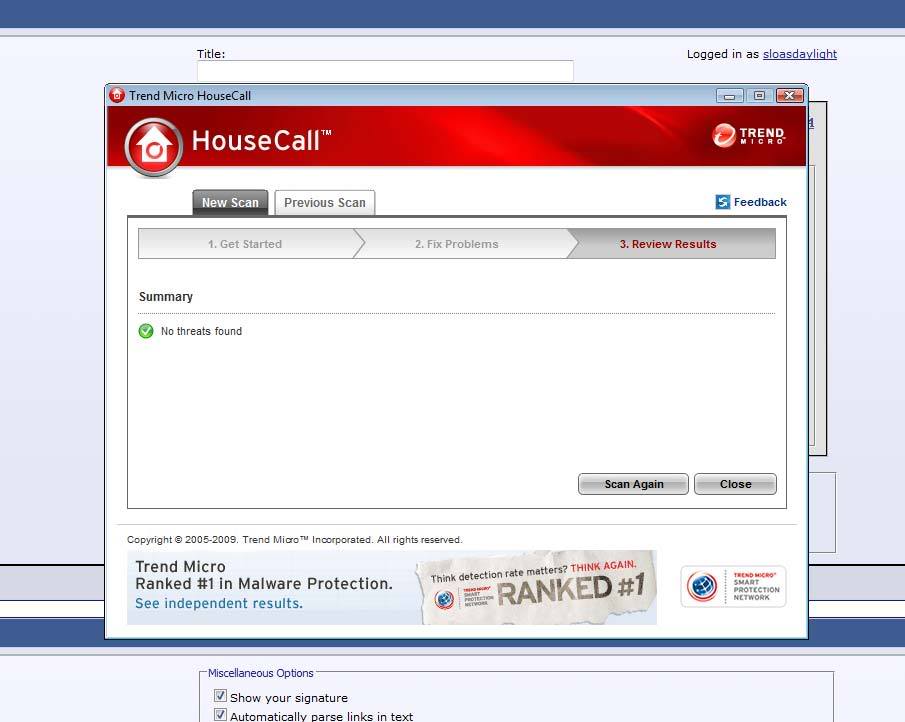Click the Trend Micro logo in header

(749, 136)
